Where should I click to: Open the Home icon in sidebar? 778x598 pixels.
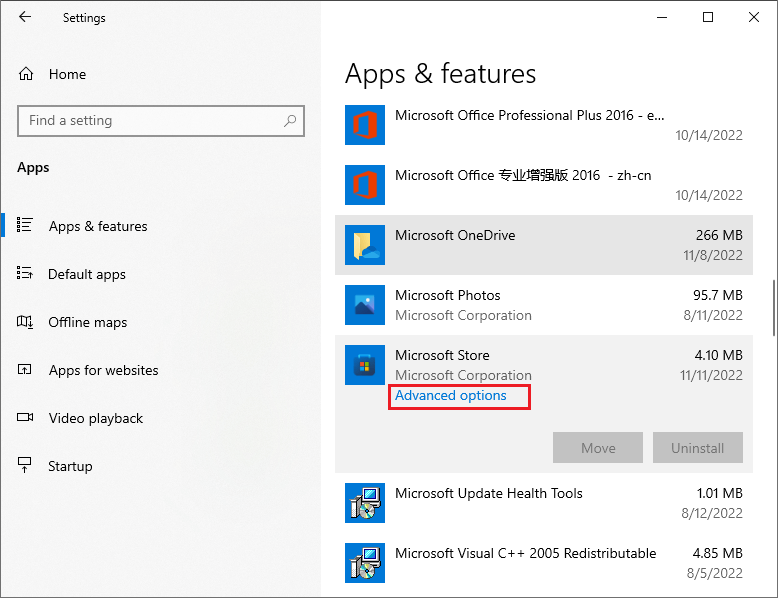coord(26,74)
